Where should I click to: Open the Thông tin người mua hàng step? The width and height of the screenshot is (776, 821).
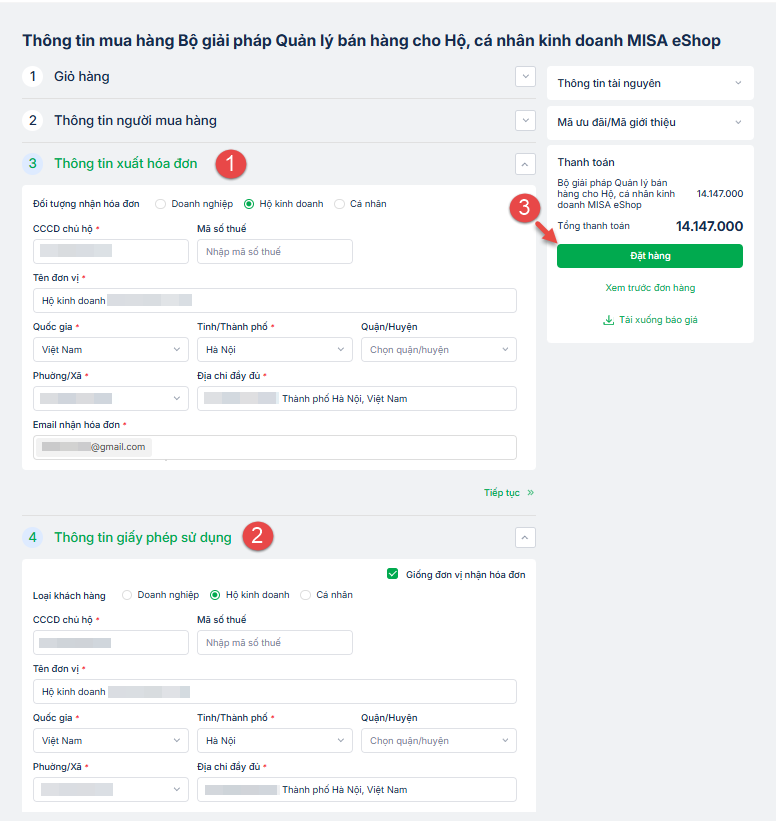click(x=135, y=121)
